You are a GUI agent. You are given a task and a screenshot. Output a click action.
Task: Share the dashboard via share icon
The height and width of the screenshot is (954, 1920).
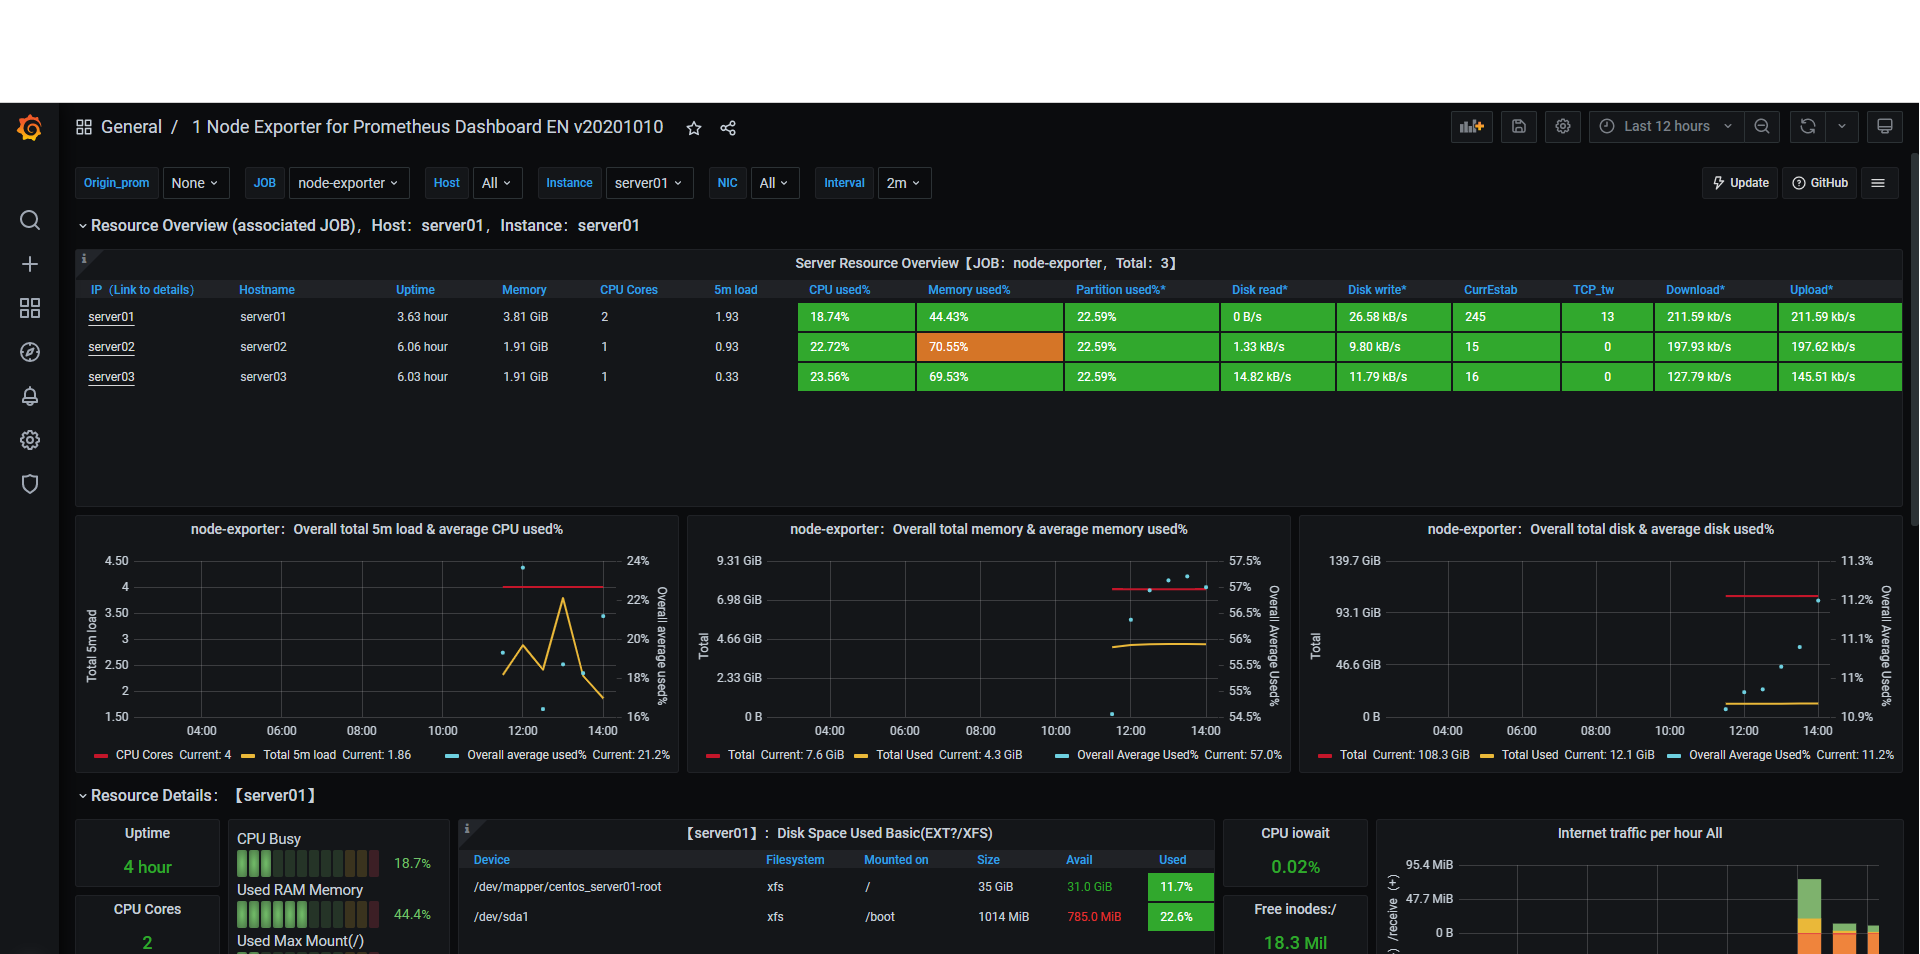(728, 128)
